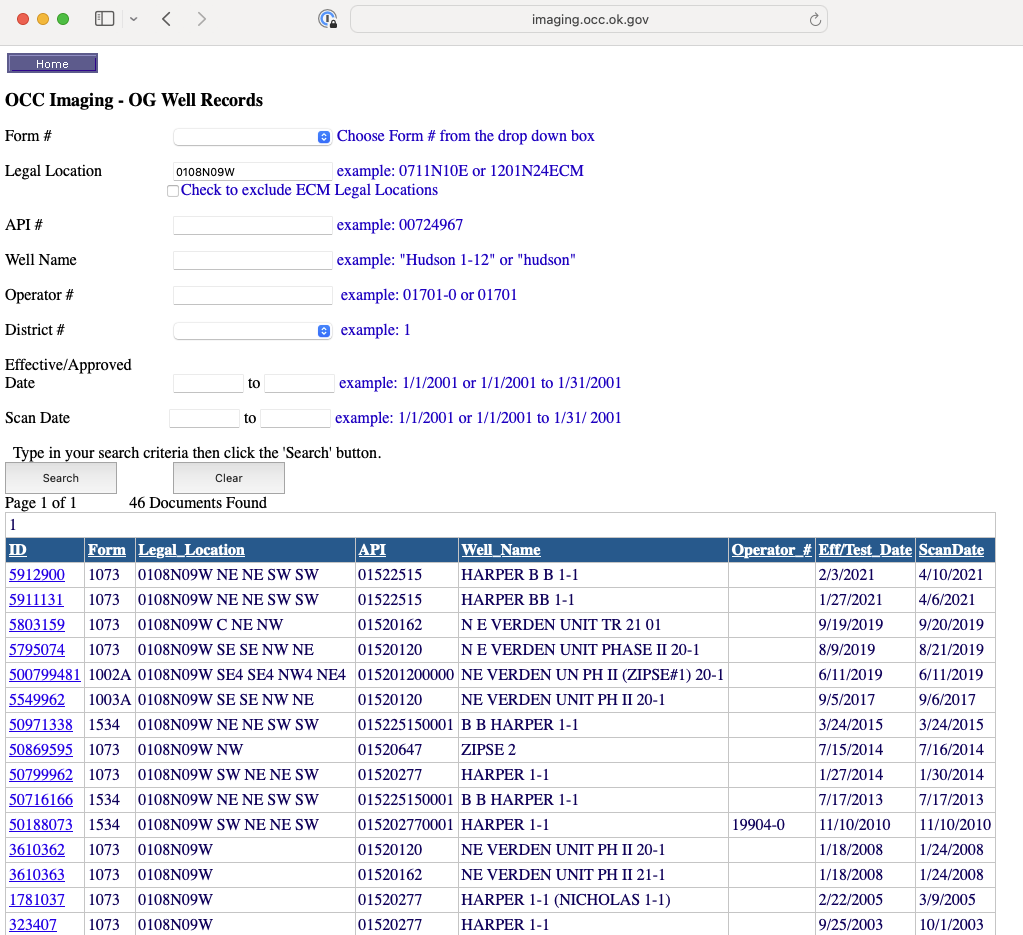
Task: Sort by ScanDate column header
Action: [951, 550]
